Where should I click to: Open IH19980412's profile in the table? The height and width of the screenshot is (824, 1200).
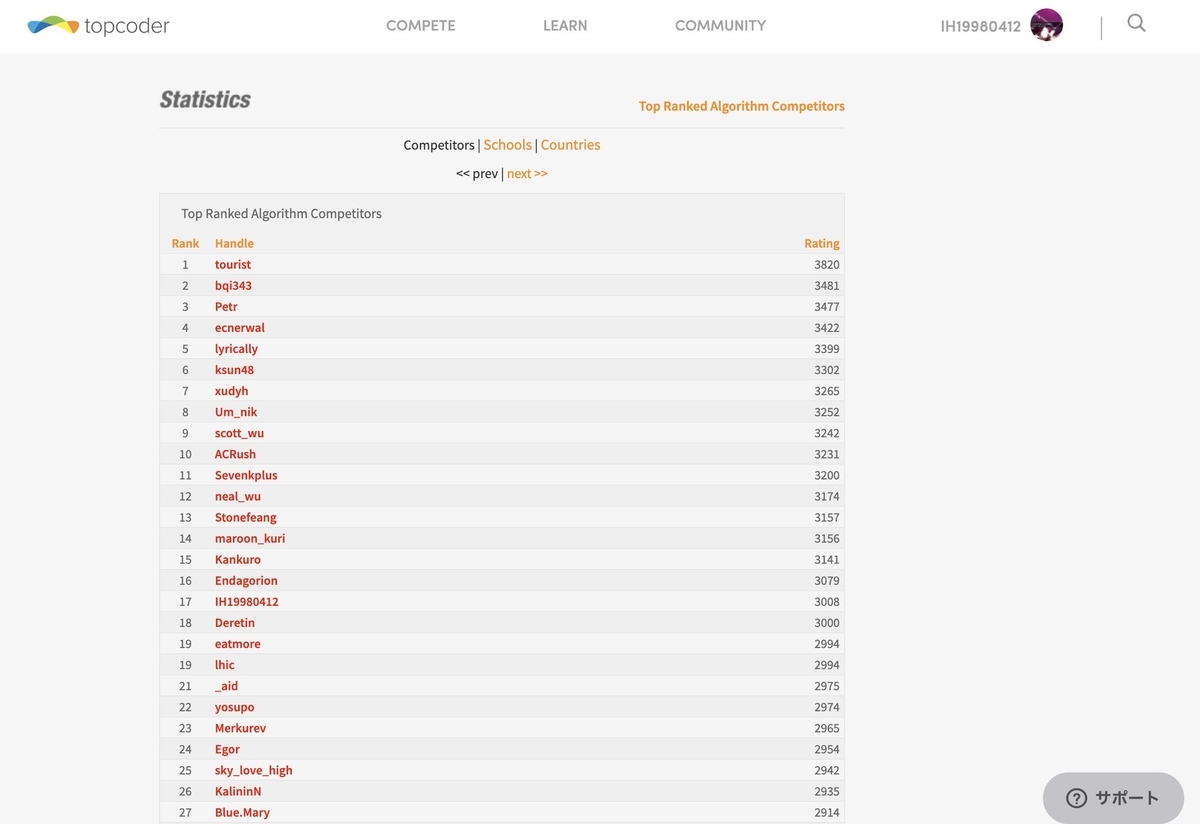pyautogui.click(x=247, y=602)
